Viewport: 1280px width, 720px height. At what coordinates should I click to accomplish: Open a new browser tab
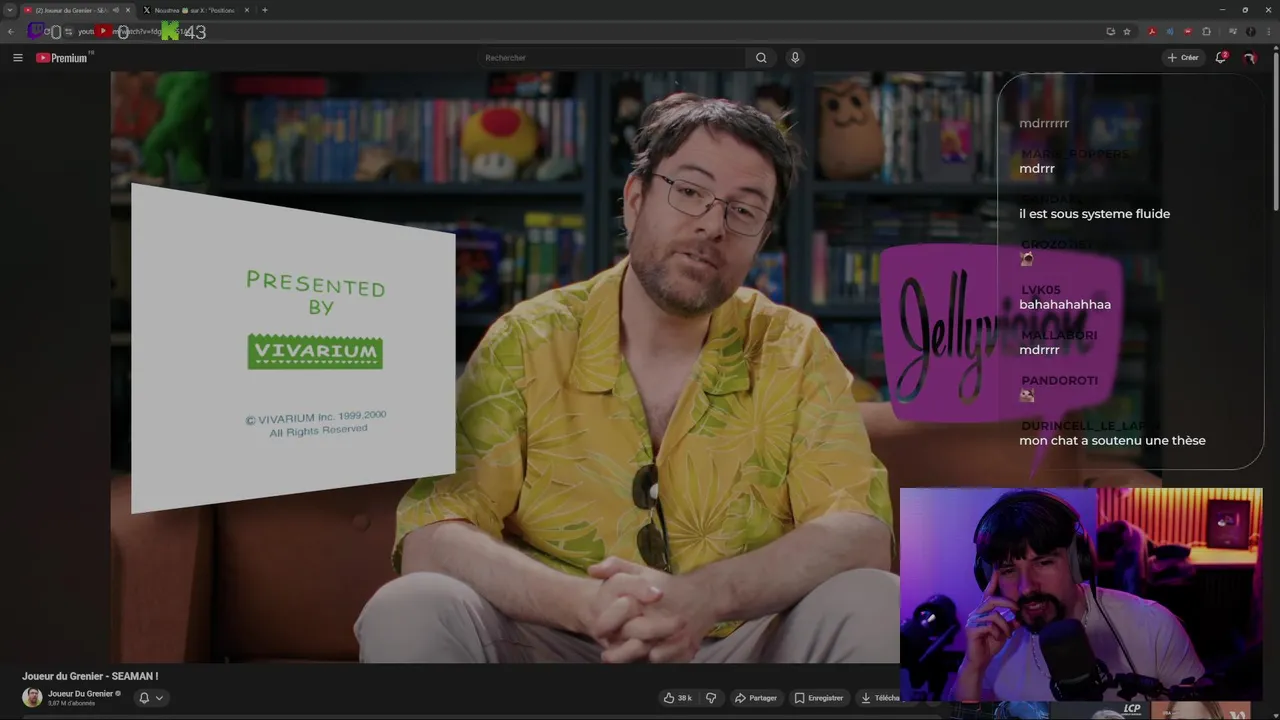265,10
